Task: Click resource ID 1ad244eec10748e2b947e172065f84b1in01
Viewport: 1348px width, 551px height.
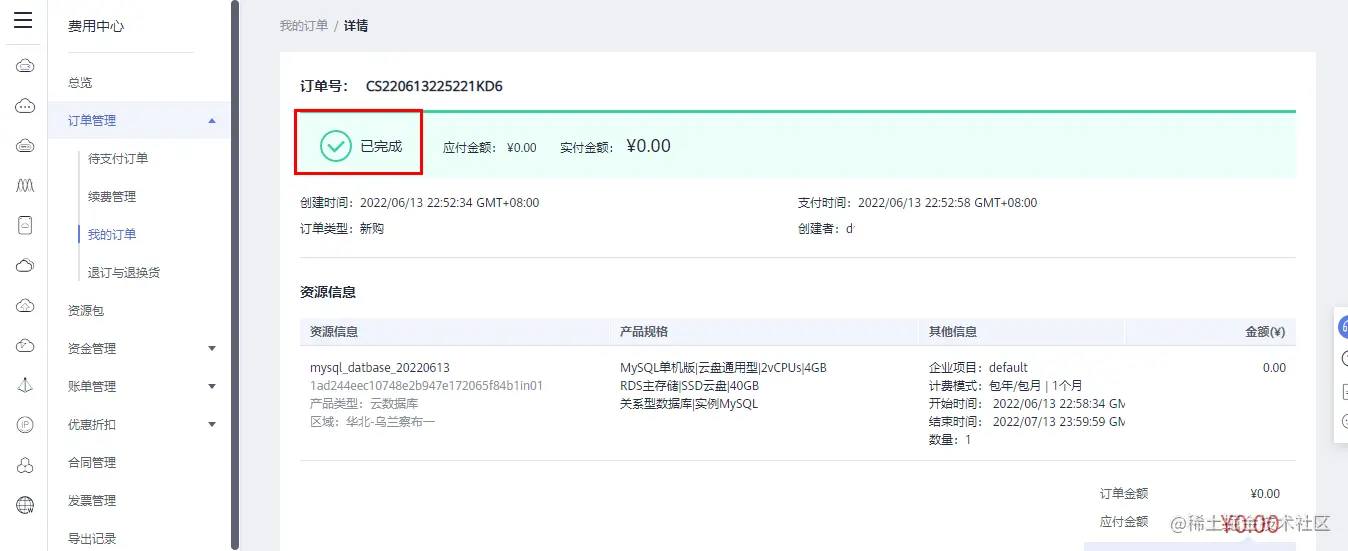Action: 426,386
